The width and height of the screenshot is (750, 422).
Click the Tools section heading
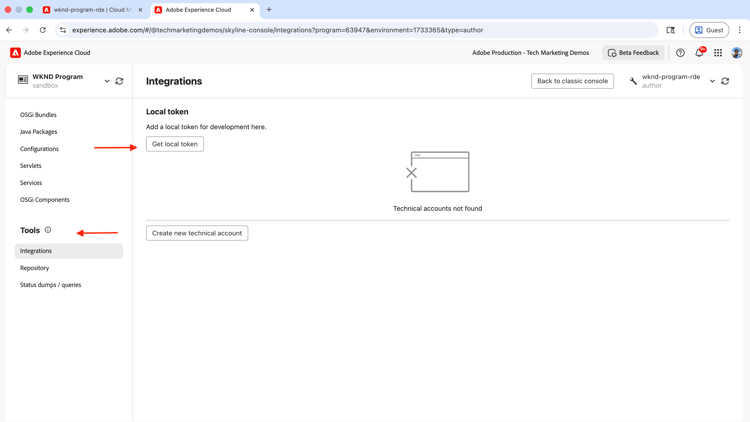[x=30, y=230]
